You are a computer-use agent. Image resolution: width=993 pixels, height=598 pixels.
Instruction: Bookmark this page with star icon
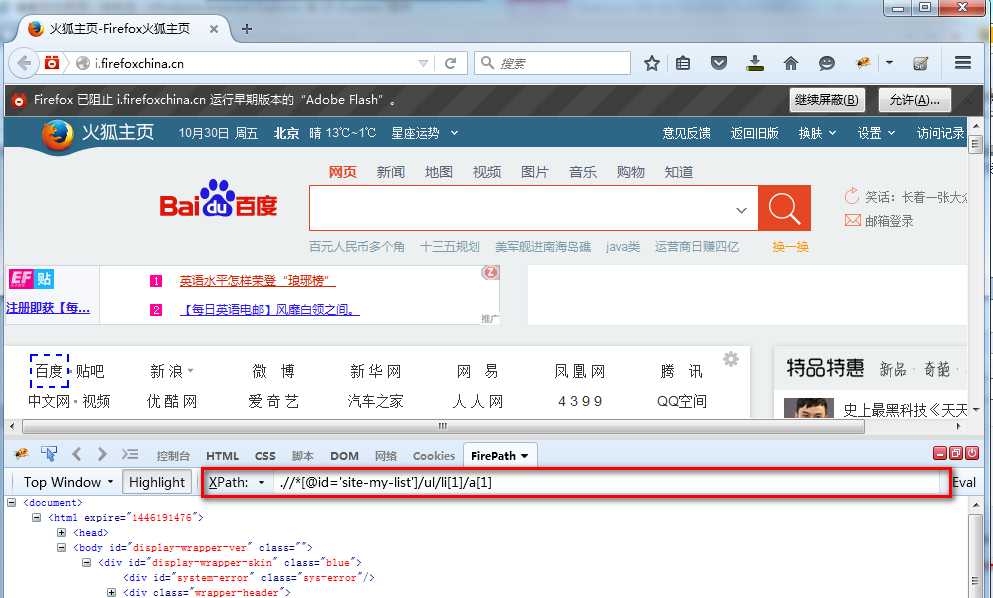coord(651,63)
